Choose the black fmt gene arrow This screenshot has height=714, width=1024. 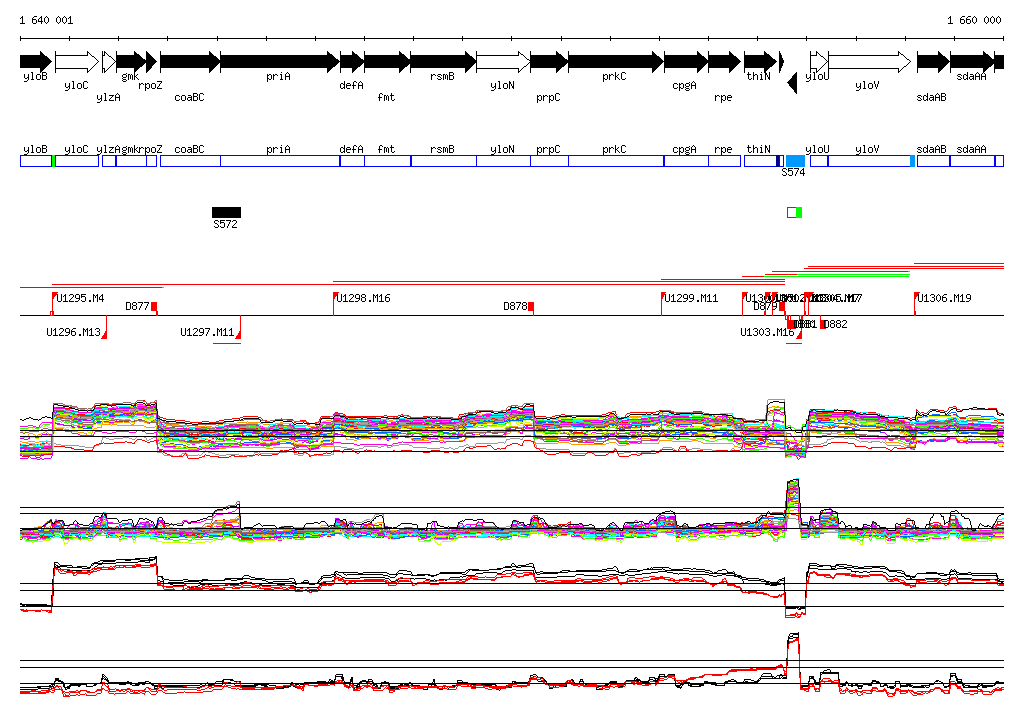(x=387, y=62)
